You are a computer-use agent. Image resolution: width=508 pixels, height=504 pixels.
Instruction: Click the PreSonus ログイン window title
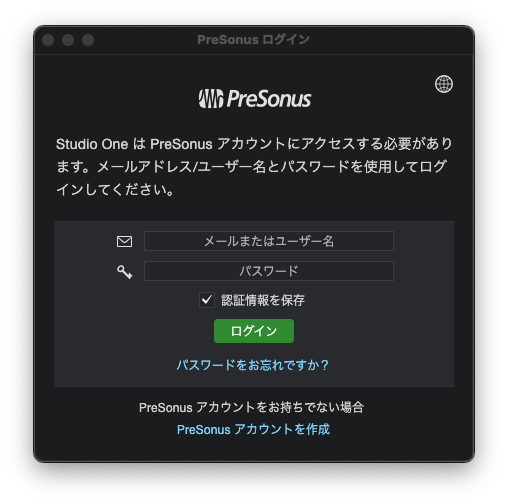pos(253,40)
